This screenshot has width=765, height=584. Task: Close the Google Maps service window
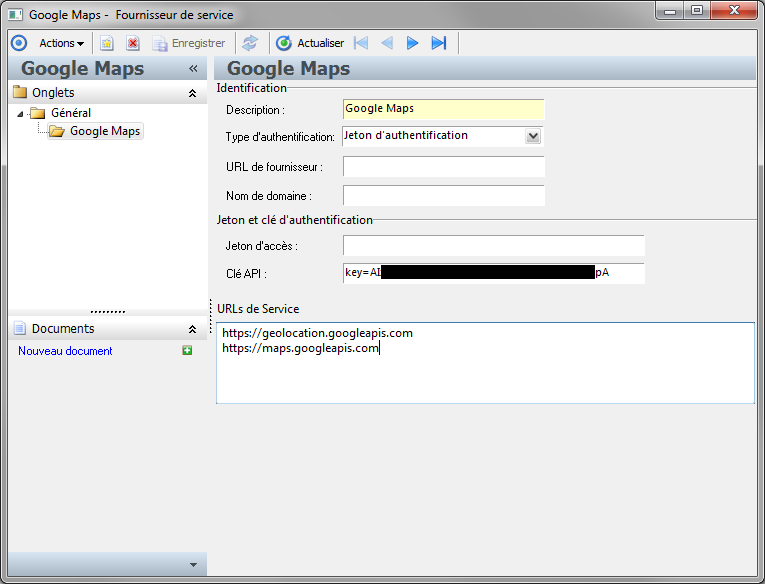(734, 11)
